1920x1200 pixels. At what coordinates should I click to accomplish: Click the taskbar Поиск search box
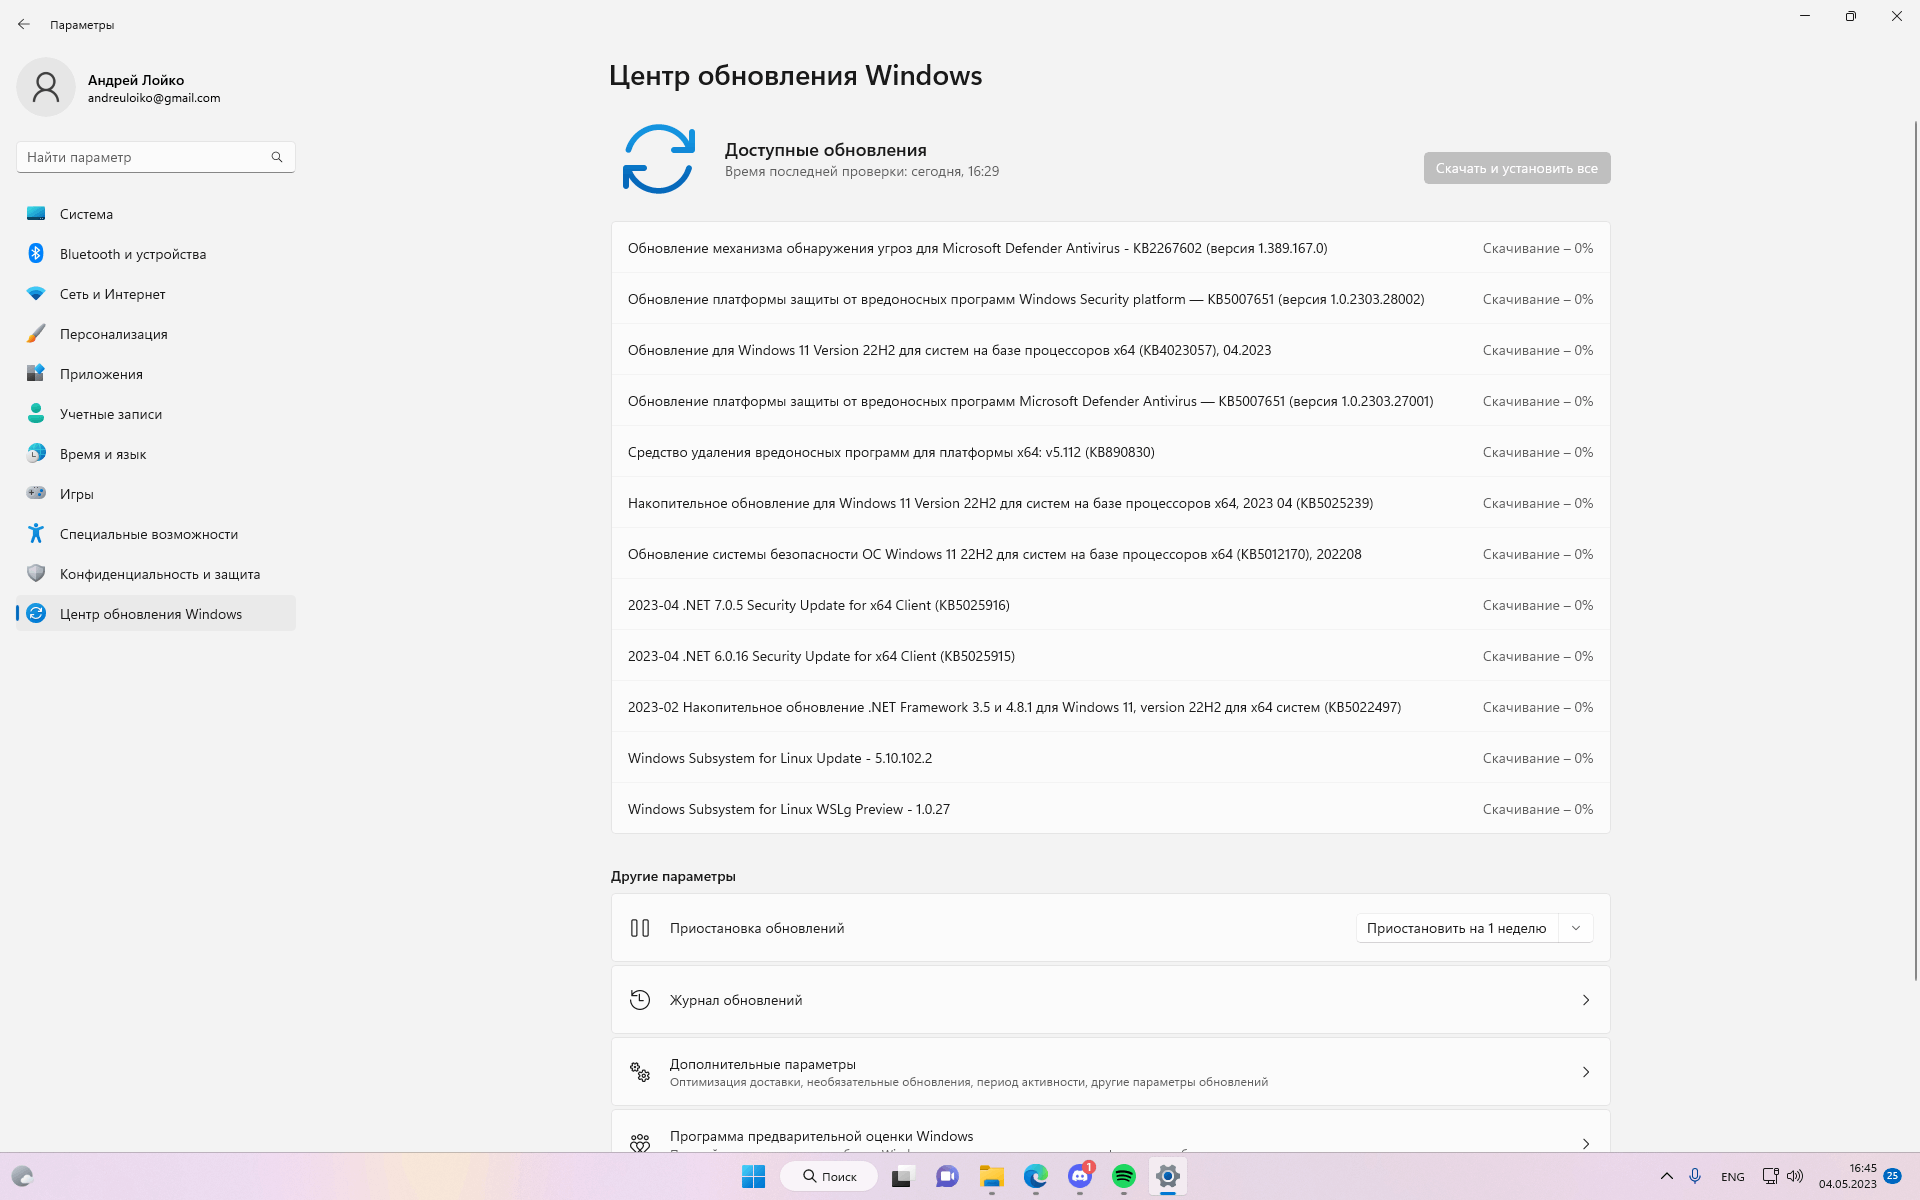829,1176
